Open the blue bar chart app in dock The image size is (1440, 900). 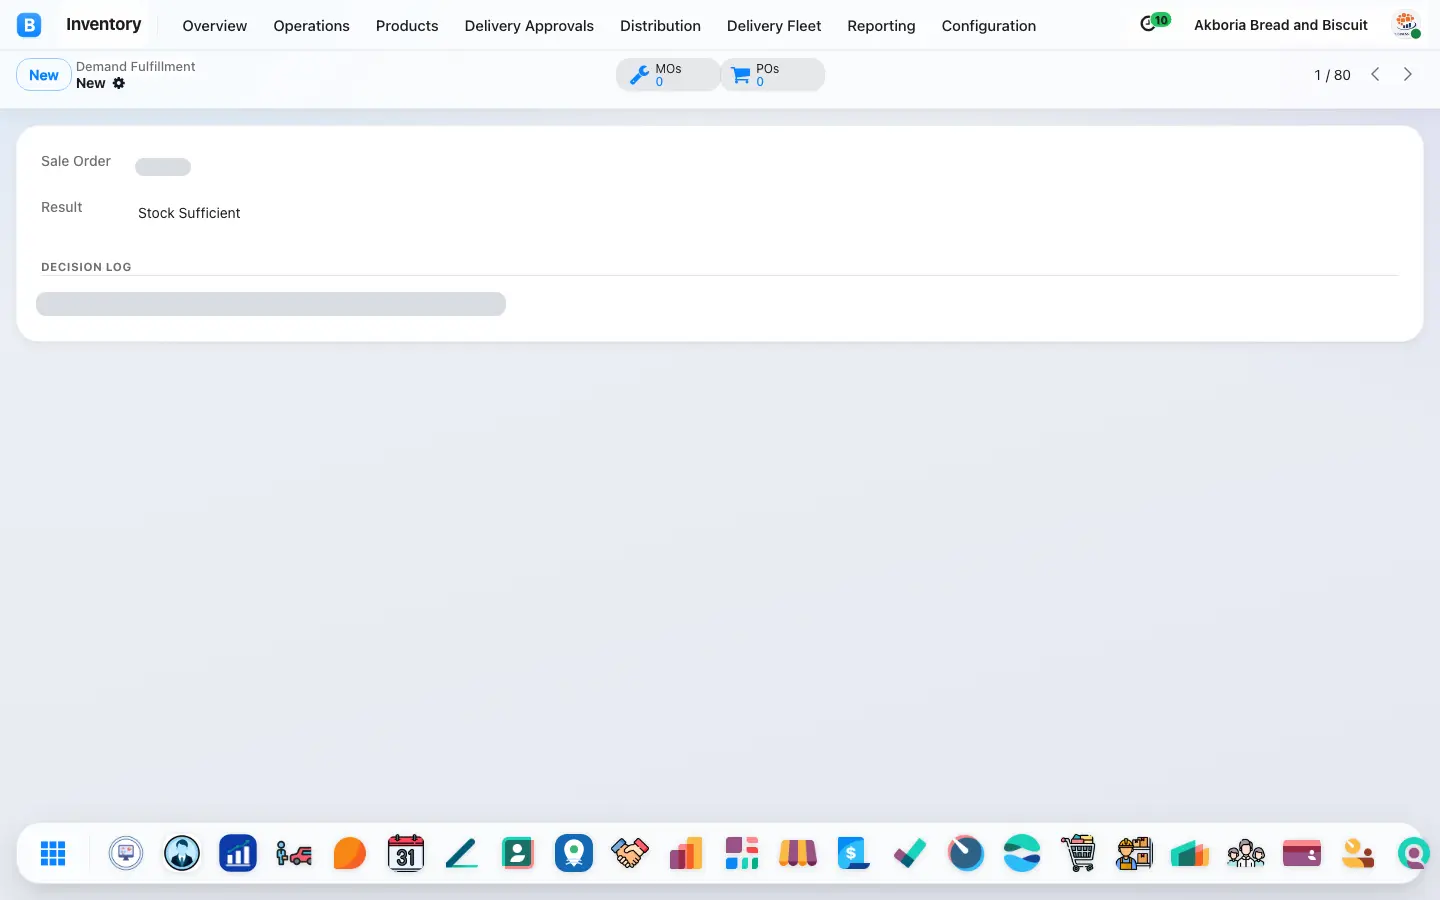(238, 853)
